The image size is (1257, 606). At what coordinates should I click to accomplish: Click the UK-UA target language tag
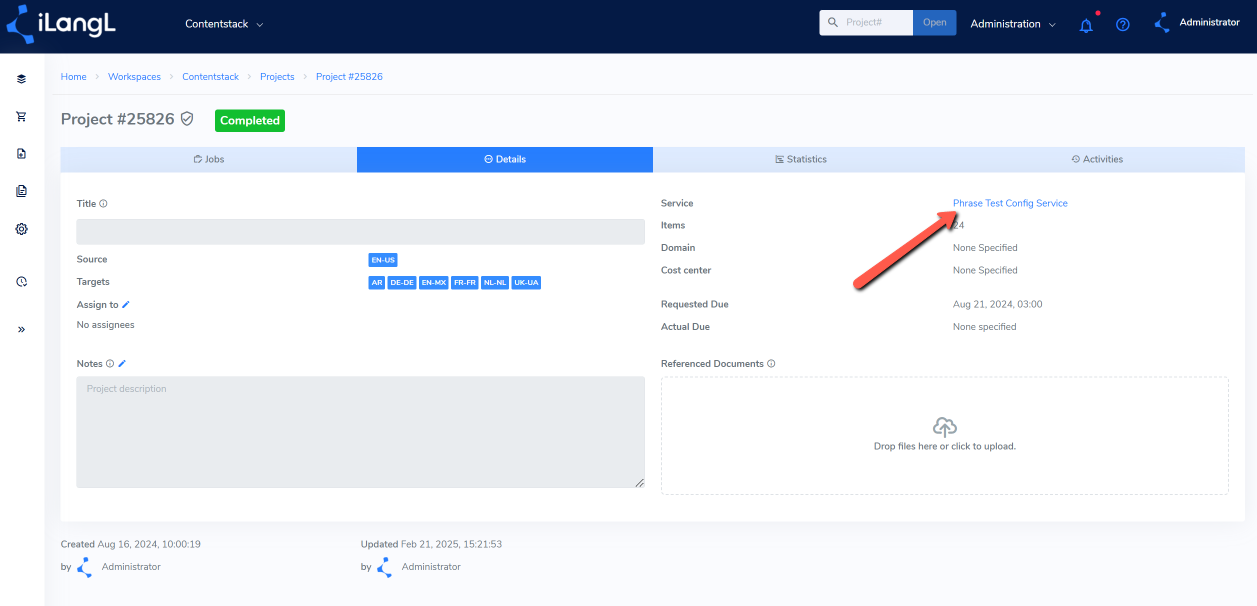coord(527,283)
